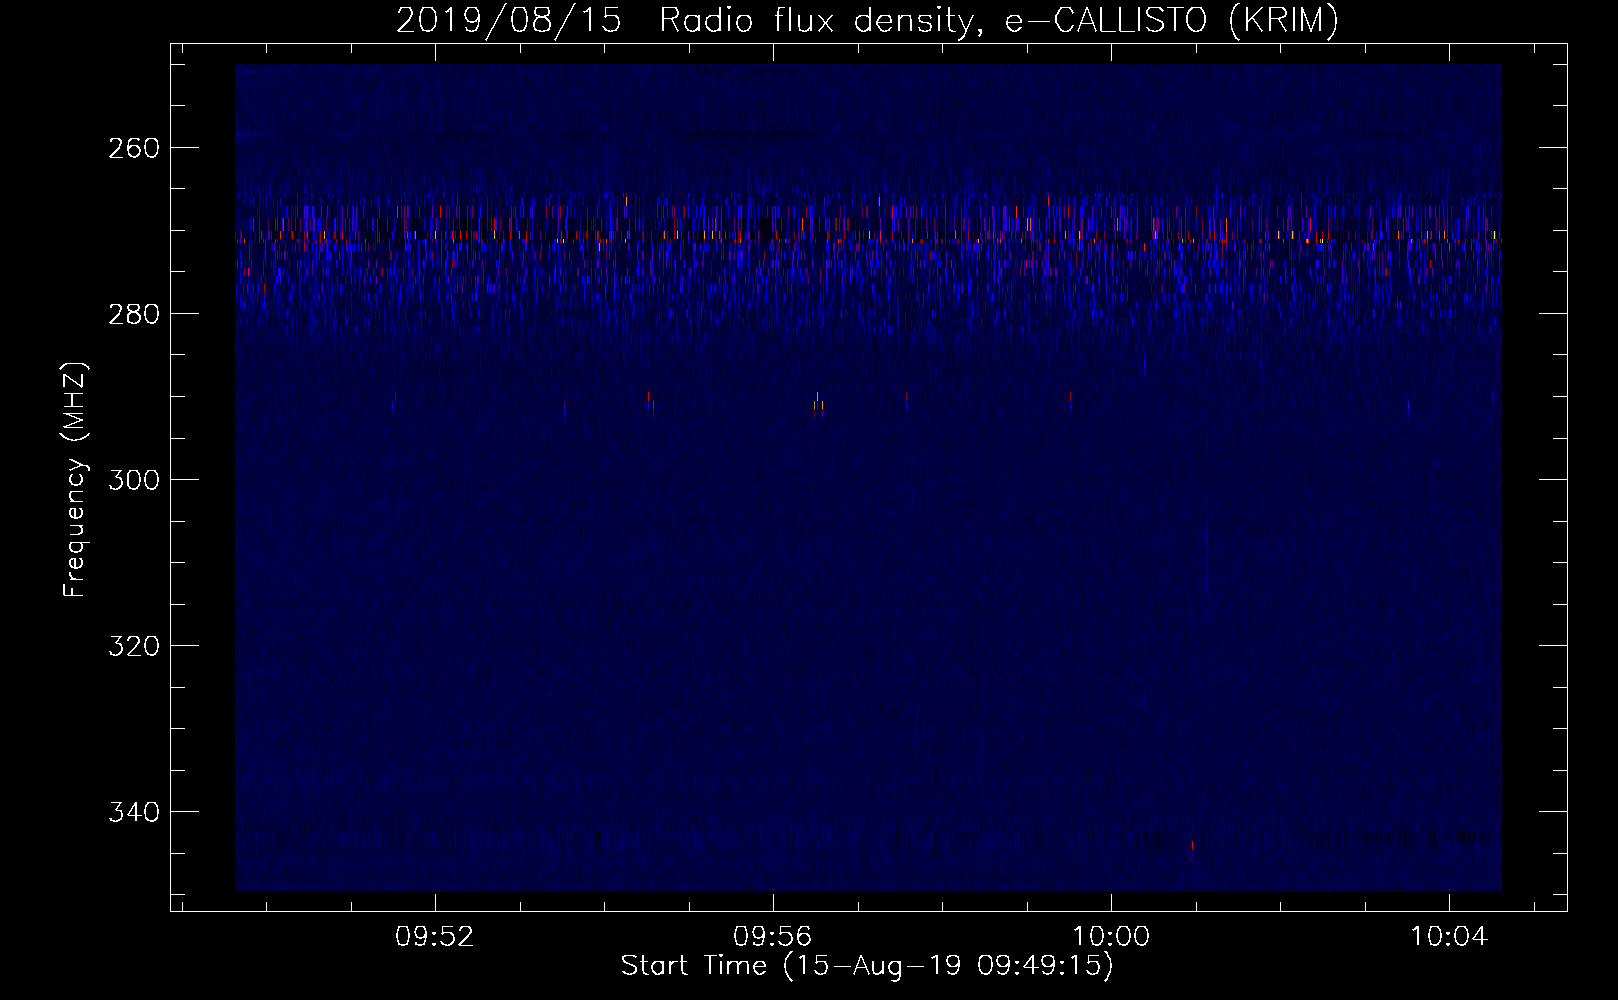
Task: Select the 10:00 time tick label
Action: [x=1111, y=937]
